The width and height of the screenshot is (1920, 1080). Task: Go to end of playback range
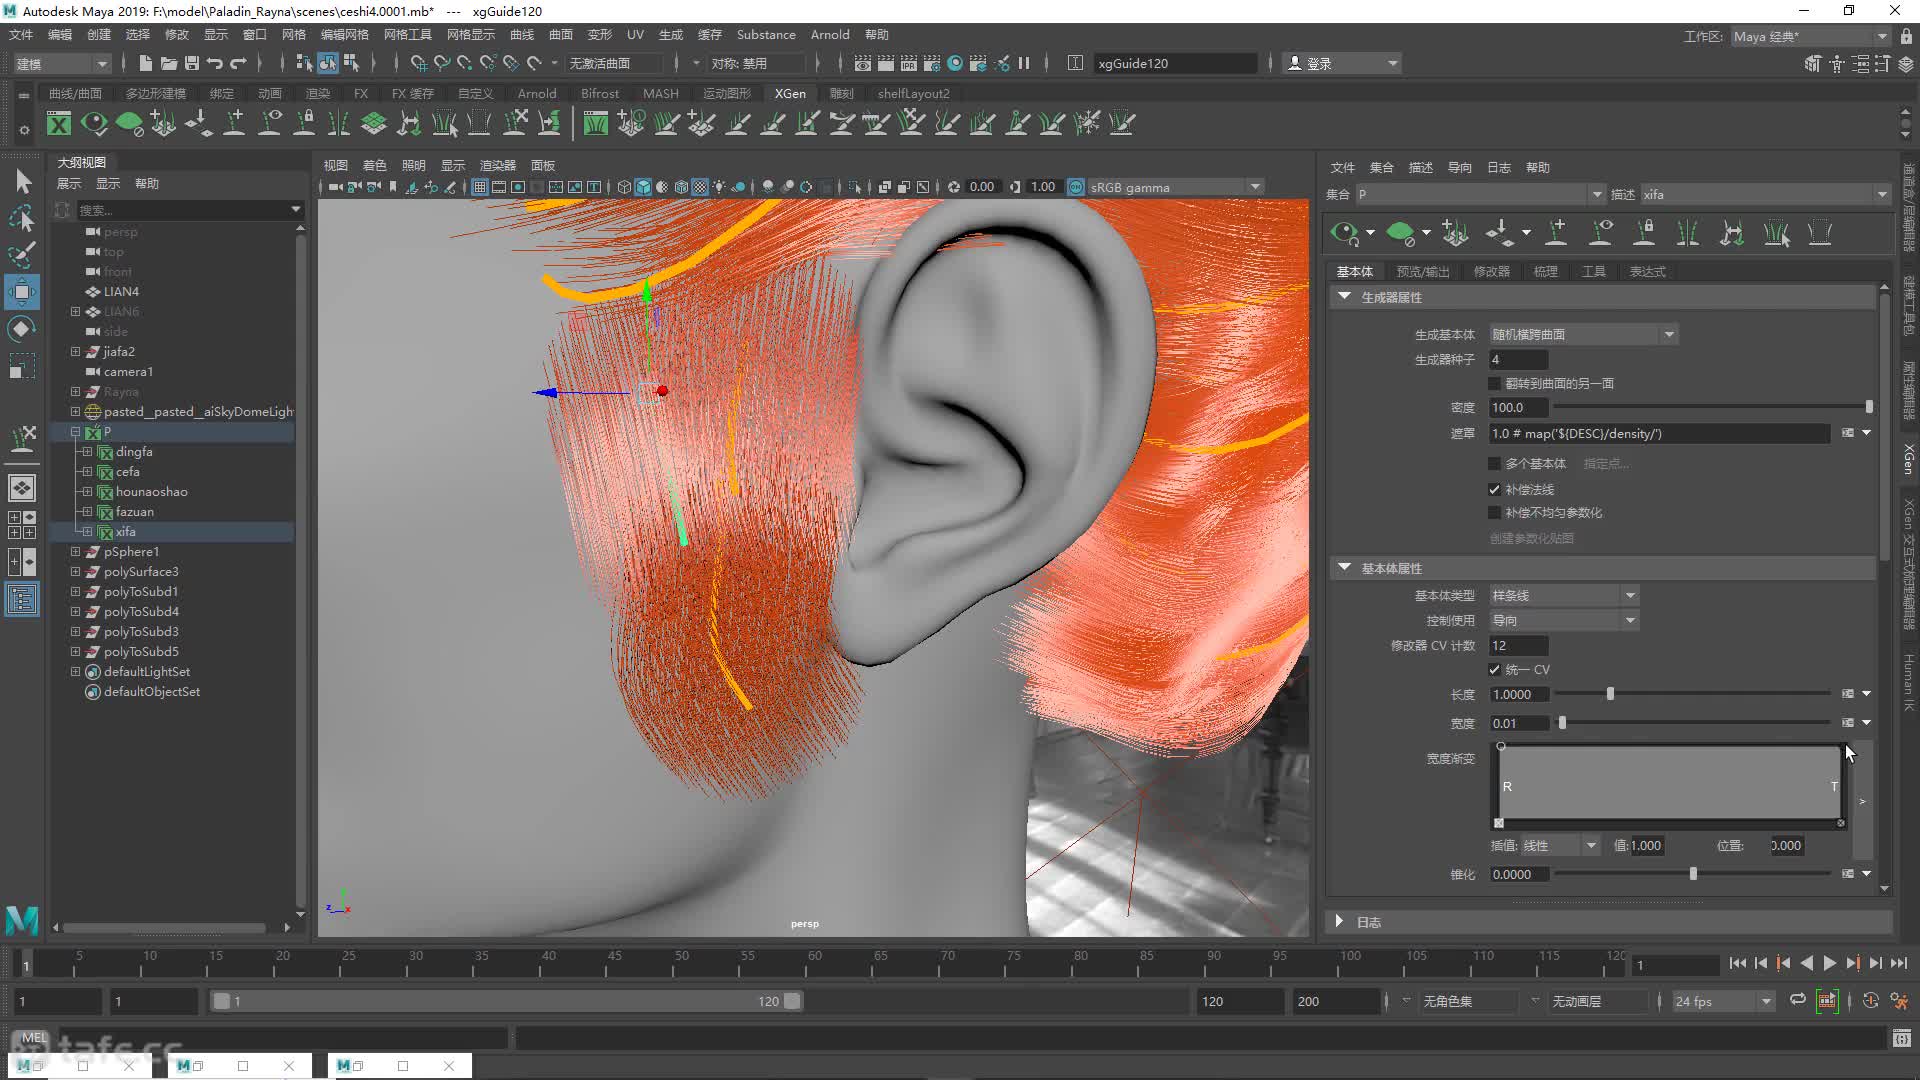1899,963
